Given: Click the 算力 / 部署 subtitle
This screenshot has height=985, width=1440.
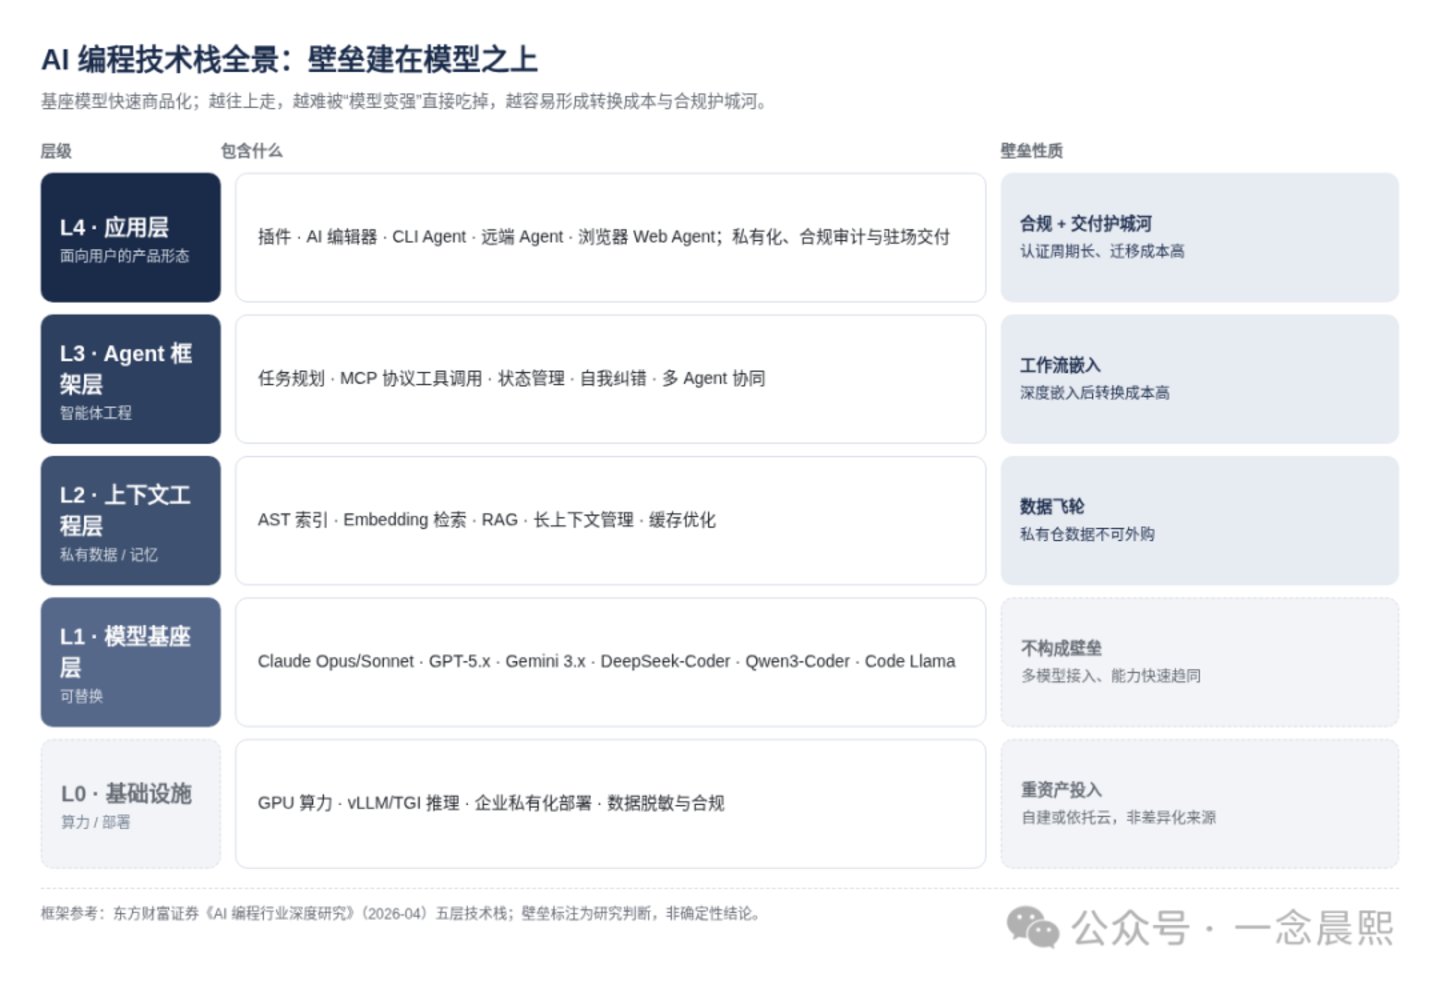Looking at the screenshot, I should 95,822.
